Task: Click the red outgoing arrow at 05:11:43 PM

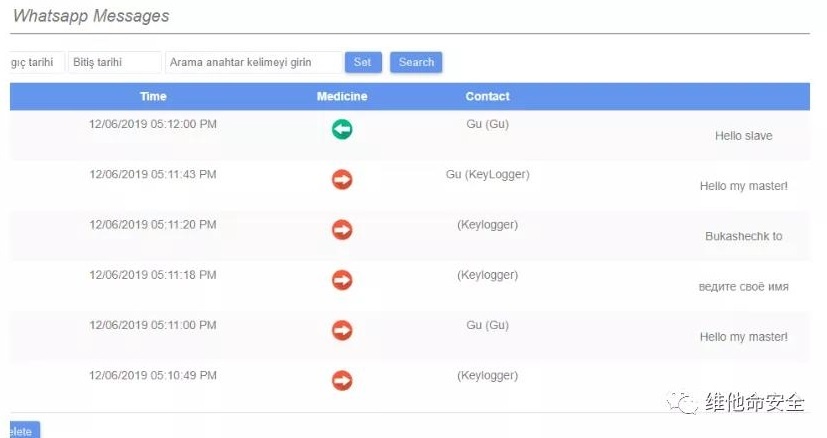Action: pyautogui.click(x=342, y=179)
